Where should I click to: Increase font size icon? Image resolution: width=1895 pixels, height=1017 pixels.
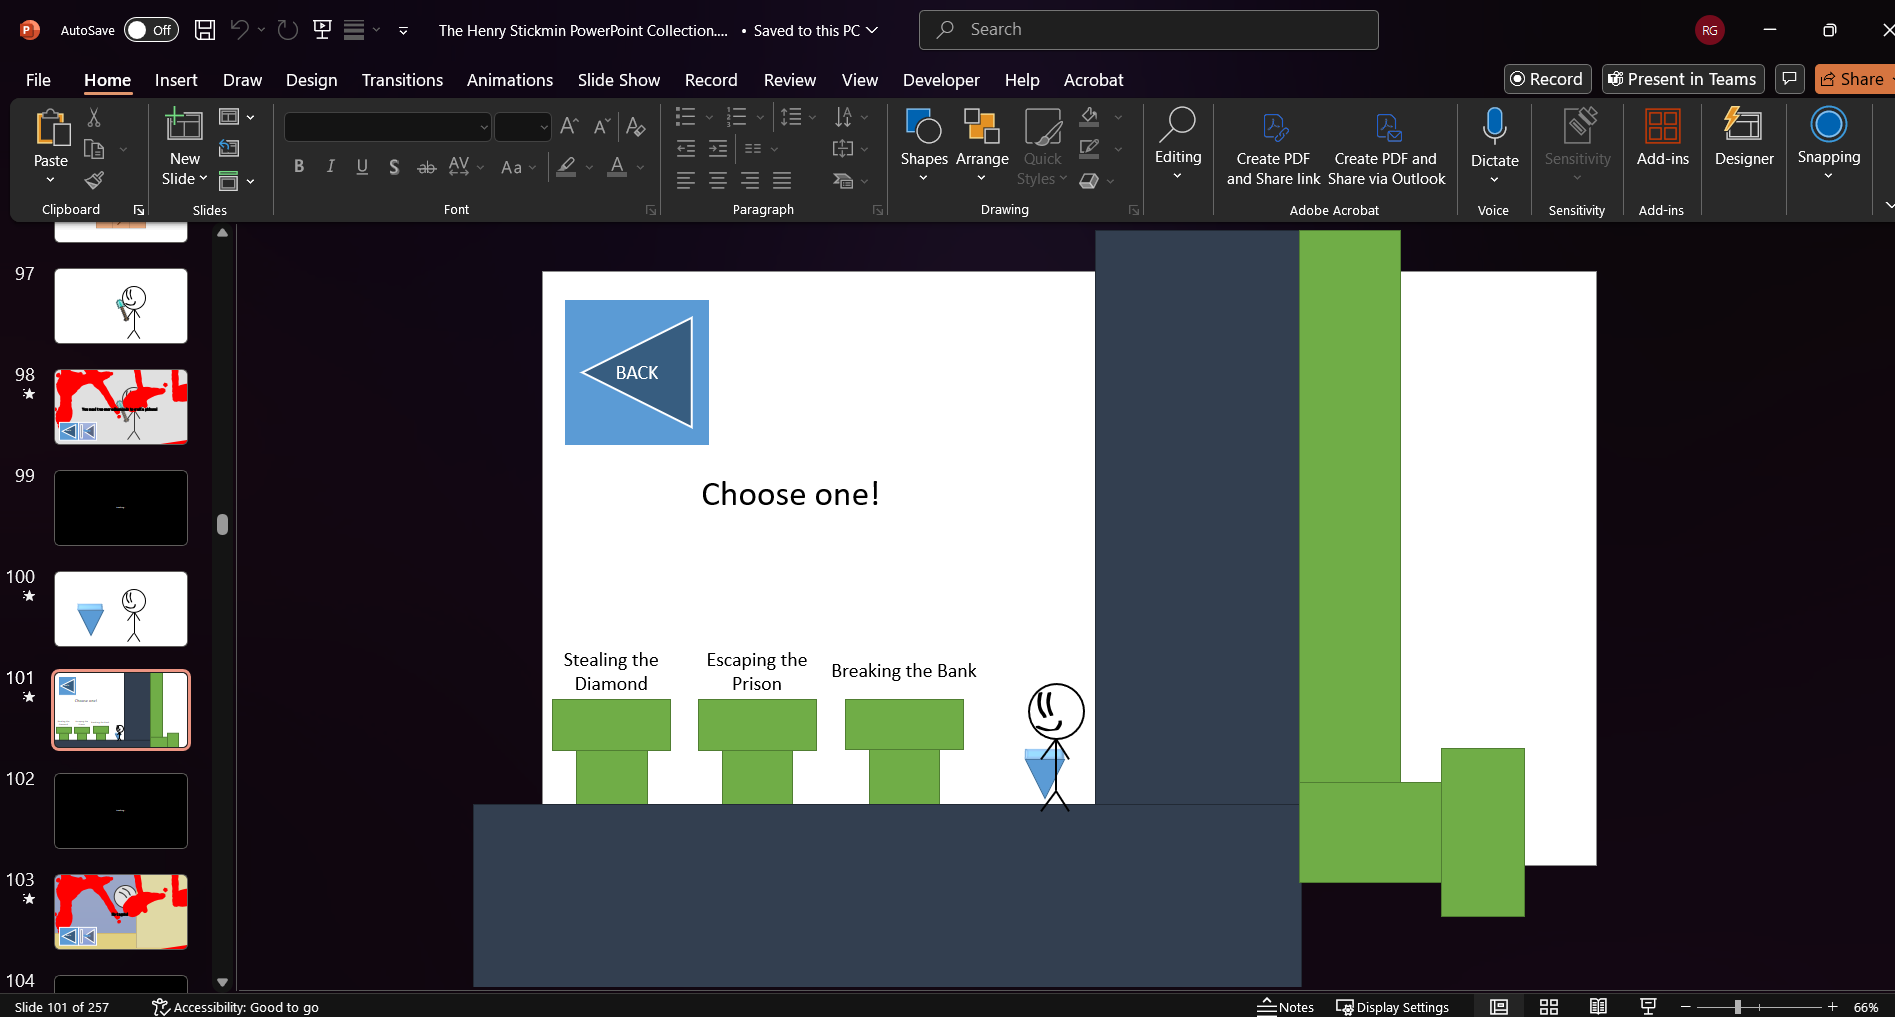(569, 126)
